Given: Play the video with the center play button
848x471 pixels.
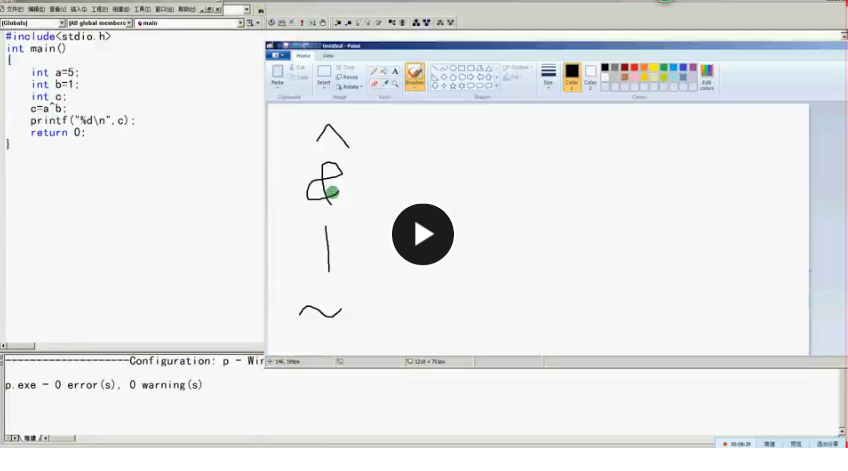Looking at the screenshot, I should 423,234.
